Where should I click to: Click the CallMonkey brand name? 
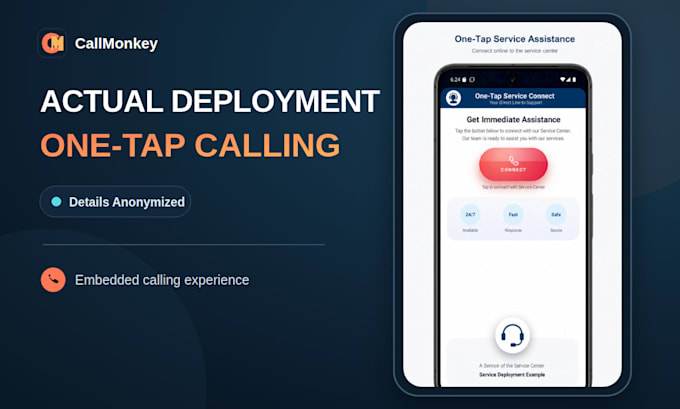(x=116, y=43)
